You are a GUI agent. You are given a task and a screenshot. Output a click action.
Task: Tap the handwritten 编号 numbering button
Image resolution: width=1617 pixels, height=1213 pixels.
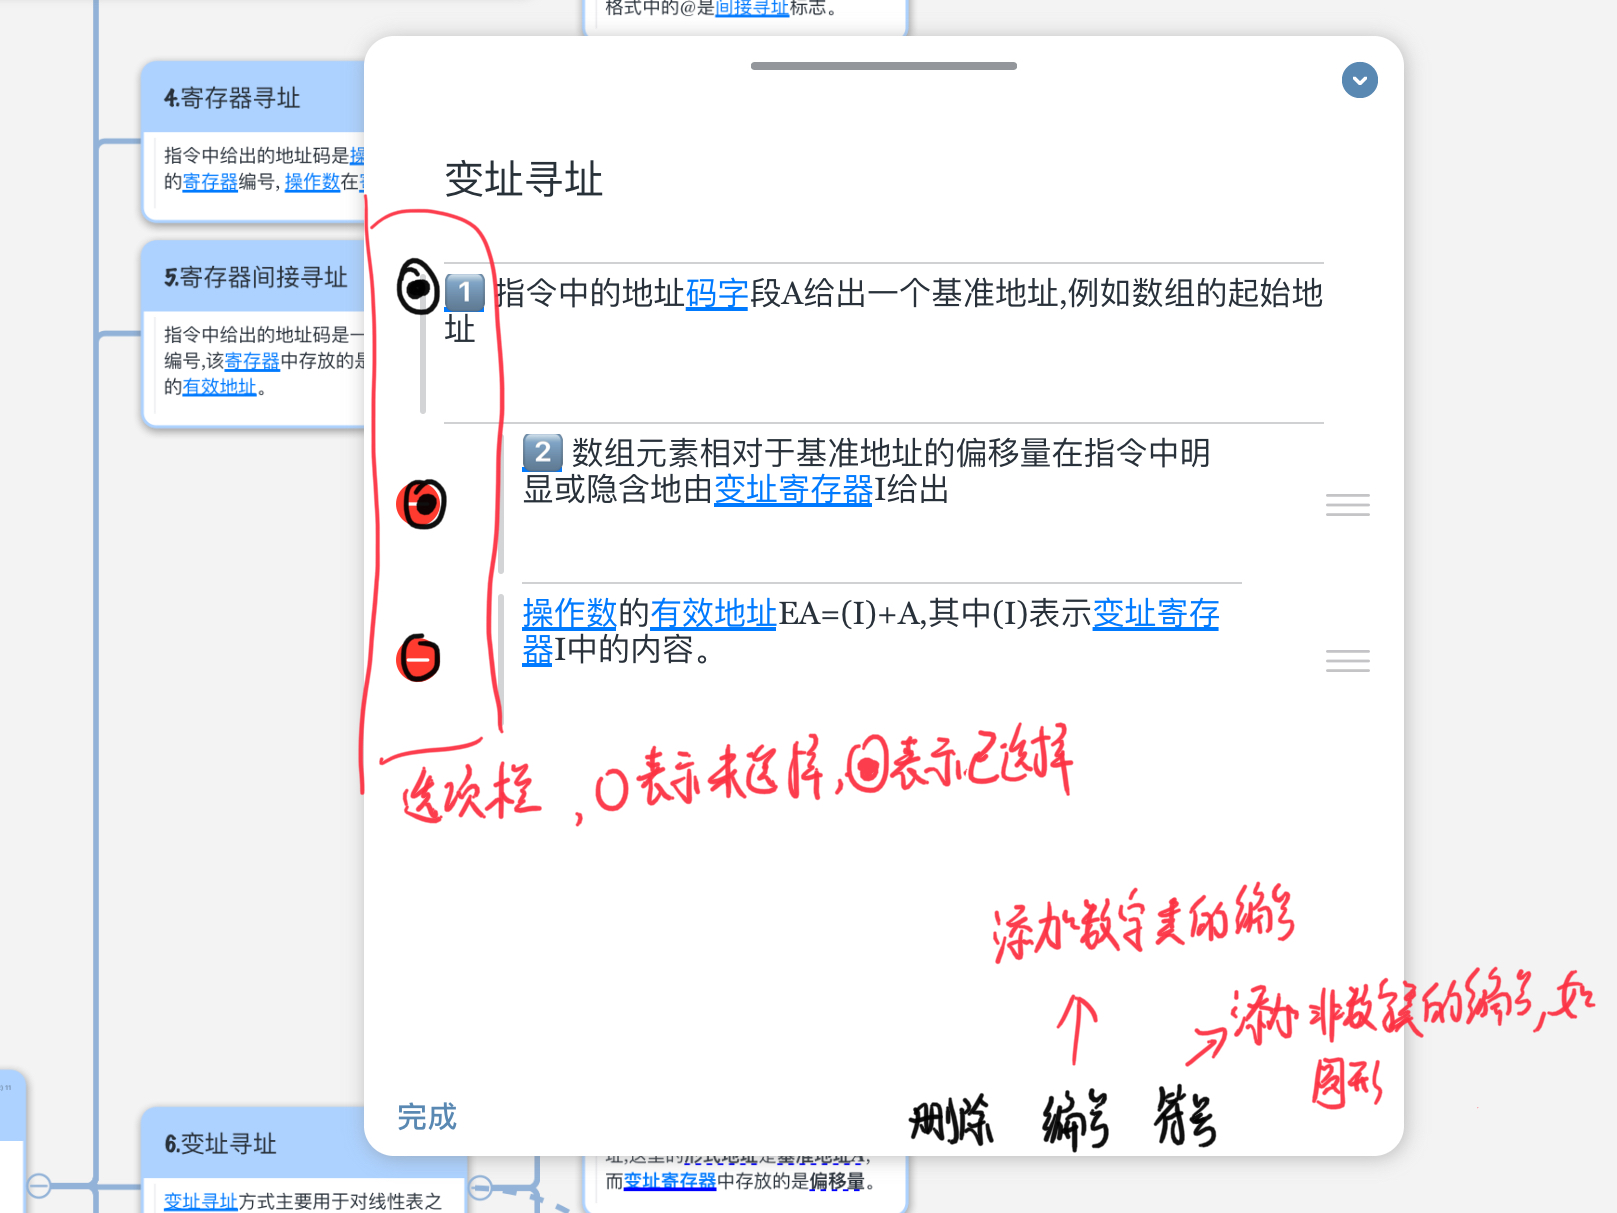(x=1076, y=1121)
